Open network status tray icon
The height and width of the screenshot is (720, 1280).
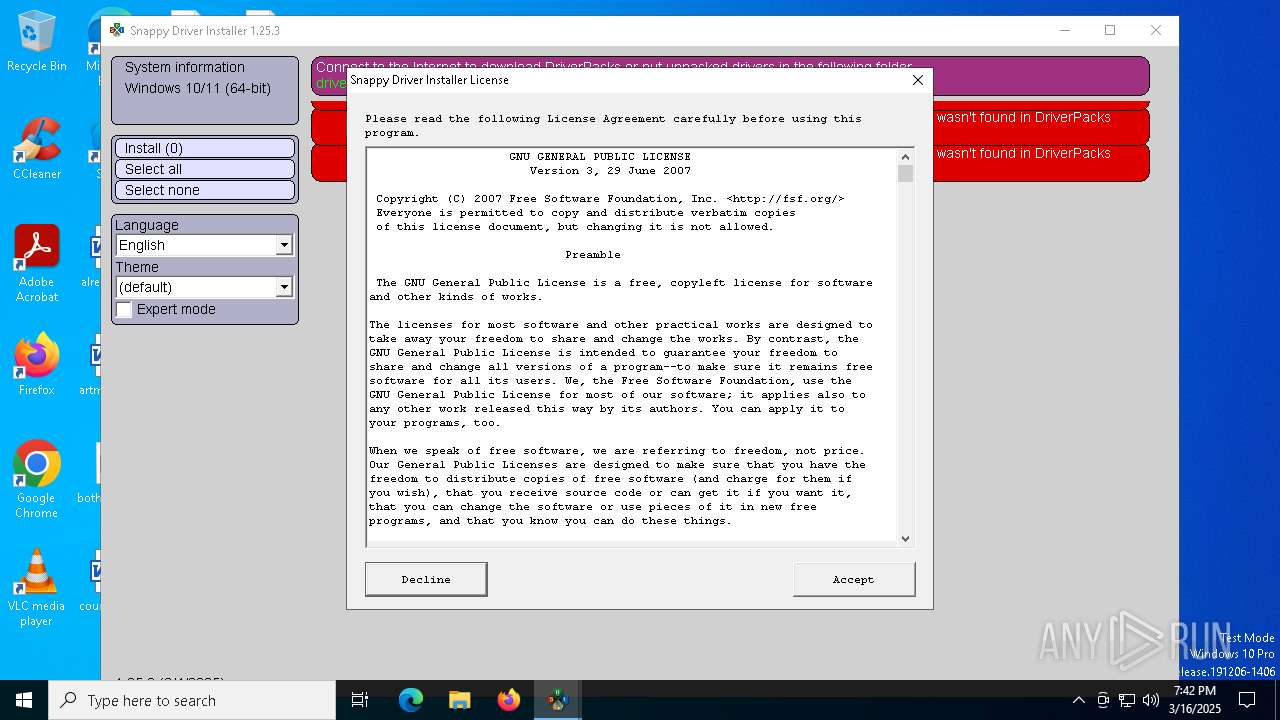[x=1127, y=700]
